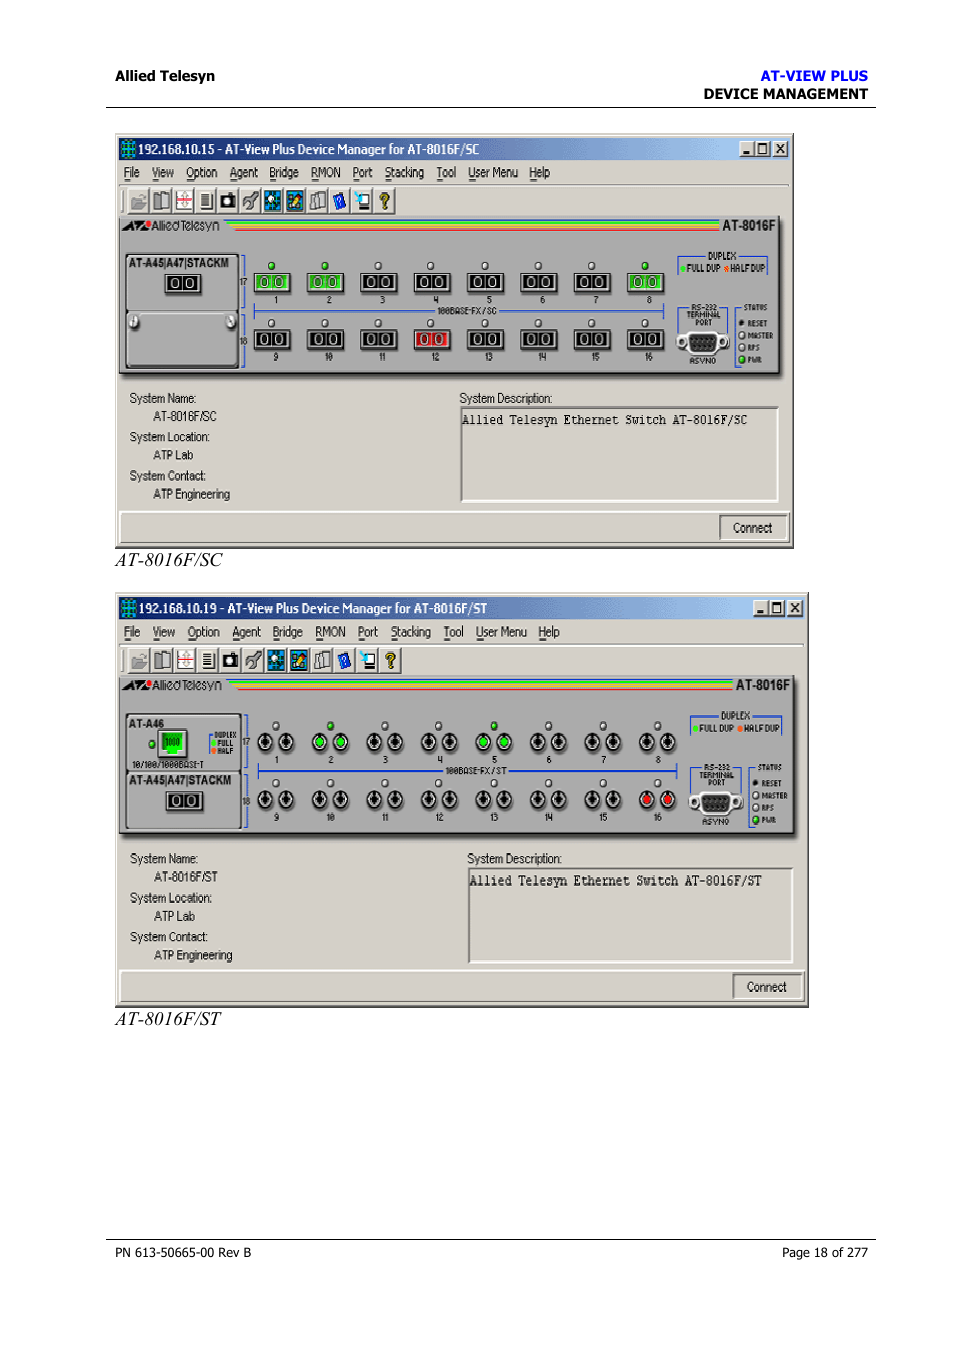This screenshot has height=1351, width=954.
Task: Click the blue question book icon in AT-8016F/ST toolbar
Action: [345, 660]
